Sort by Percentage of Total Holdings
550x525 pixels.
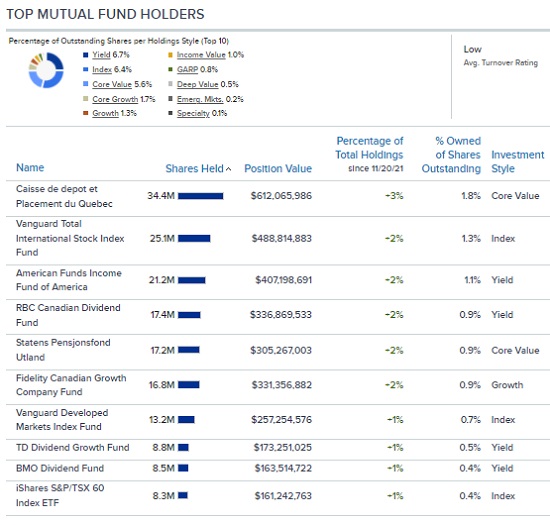pyautogui.click(x=369, y=148)
